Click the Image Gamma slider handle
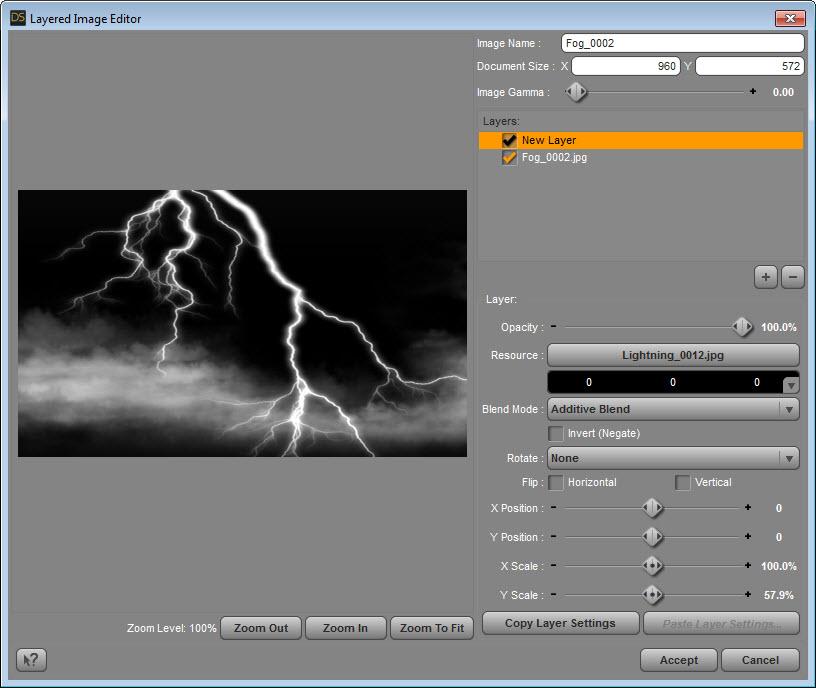Screen dimensions: 816x688 (x=576, y=92)
